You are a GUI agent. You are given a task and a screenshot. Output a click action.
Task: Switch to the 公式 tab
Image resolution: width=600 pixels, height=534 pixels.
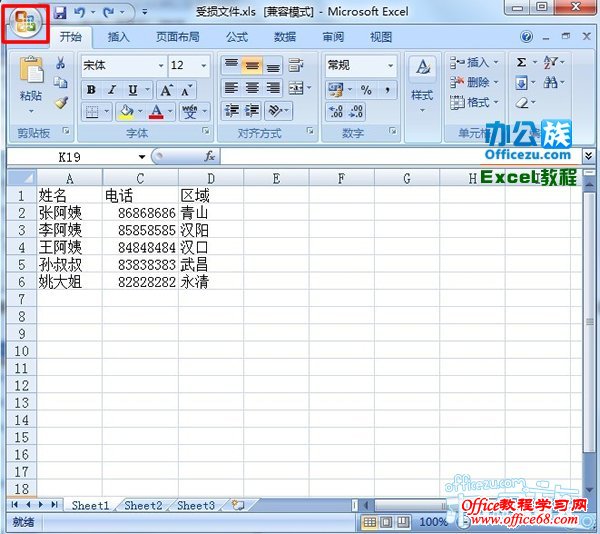[x=237, y=37]
